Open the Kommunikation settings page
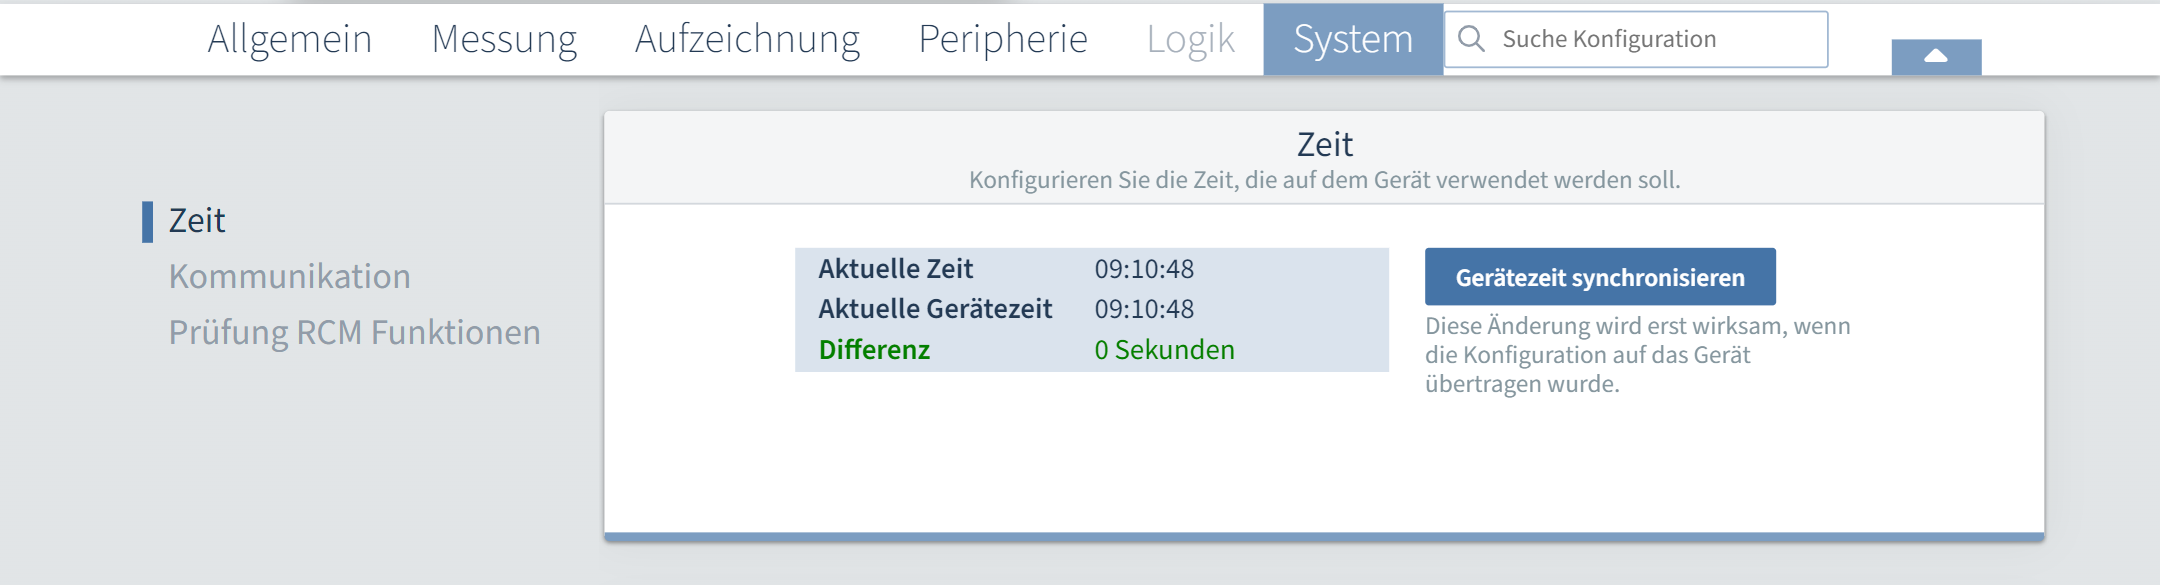2160x585 pixels. point(291,277)
